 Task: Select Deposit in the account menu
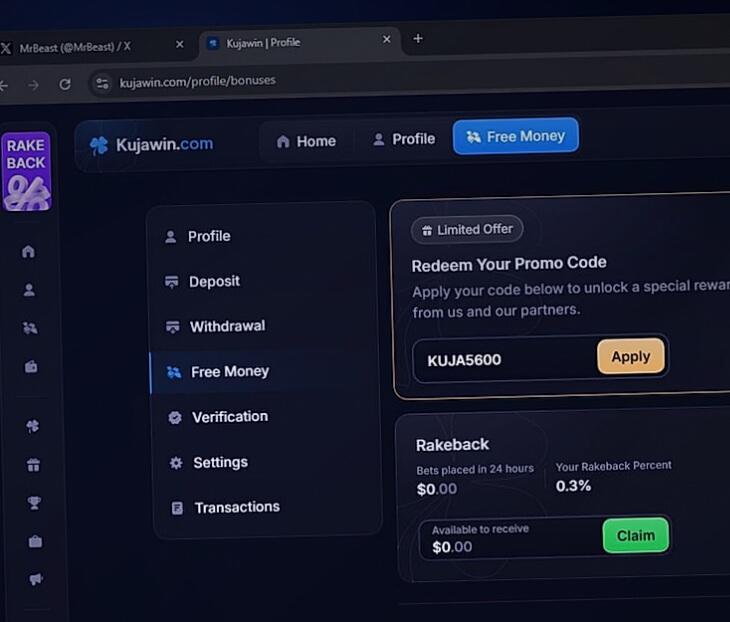coord(264,281)
